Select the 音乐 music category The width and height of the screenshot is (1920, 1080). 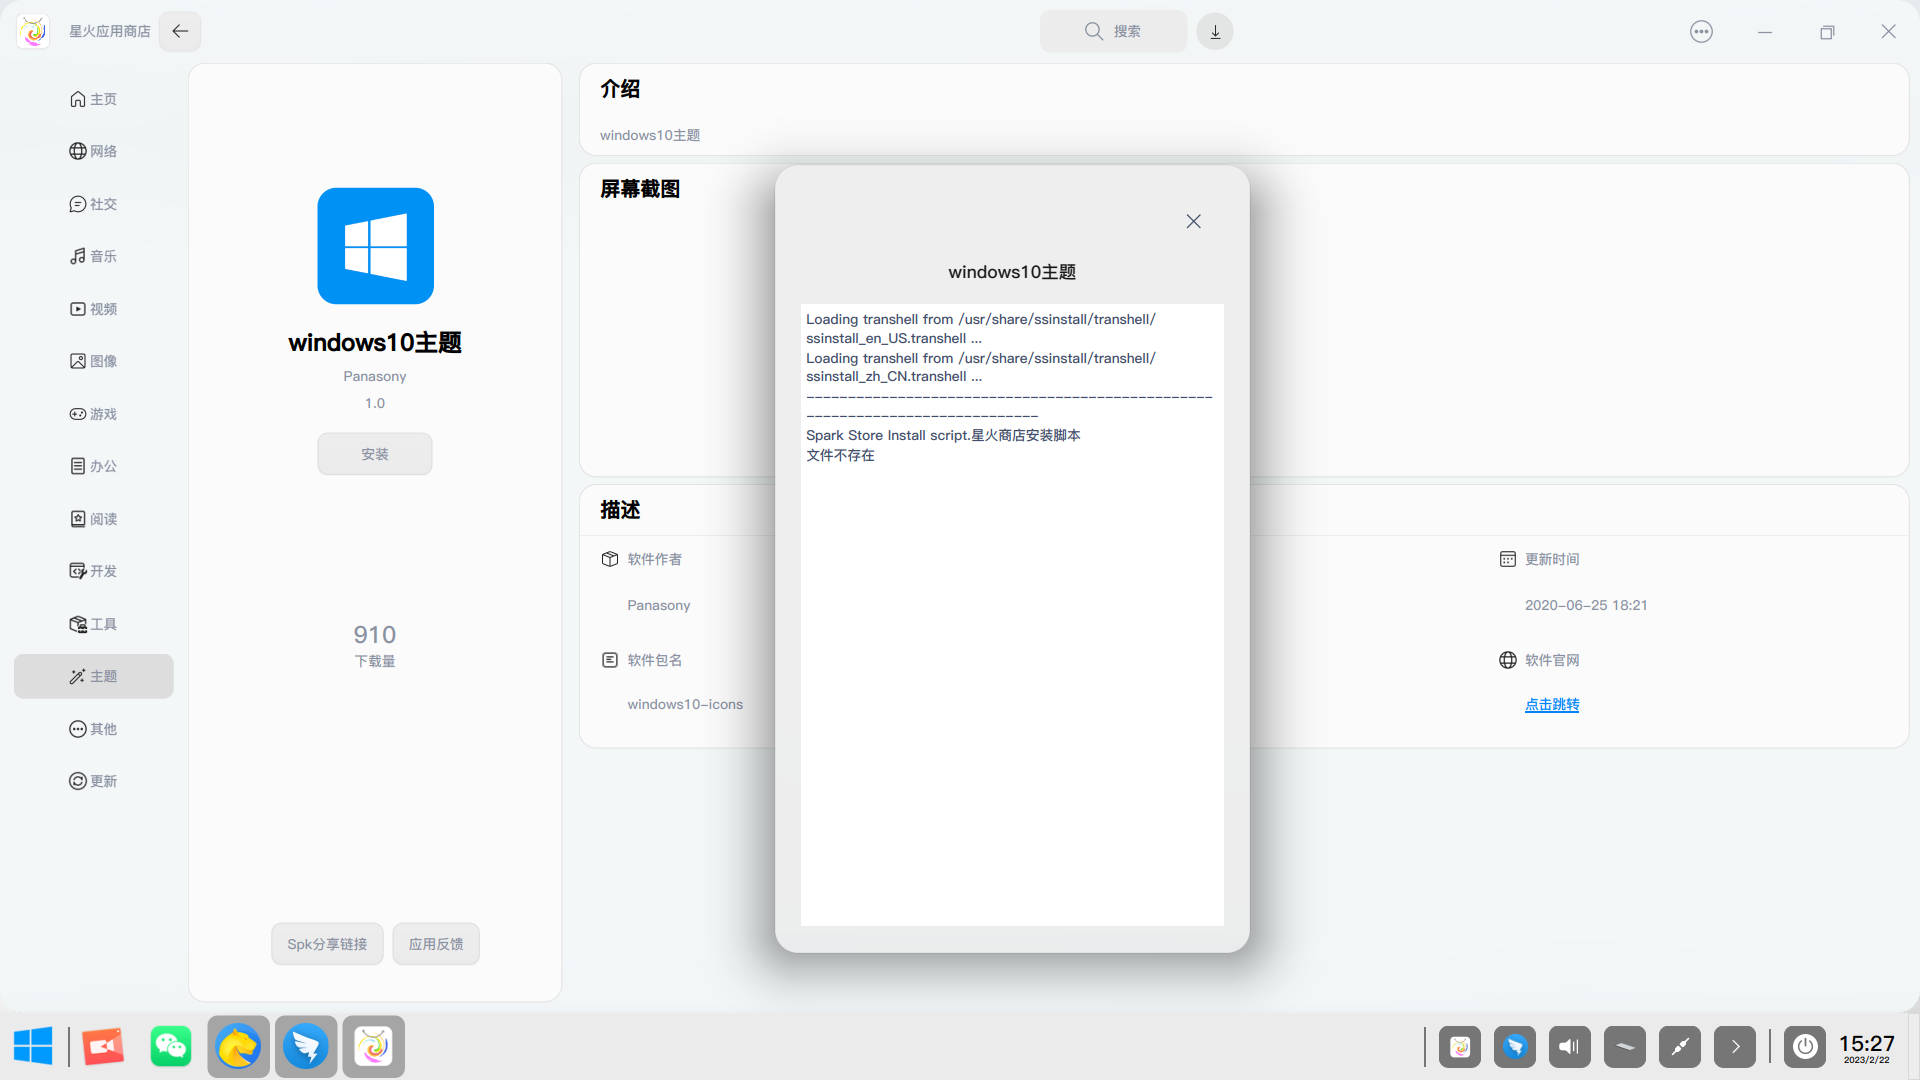pos(93,256)
